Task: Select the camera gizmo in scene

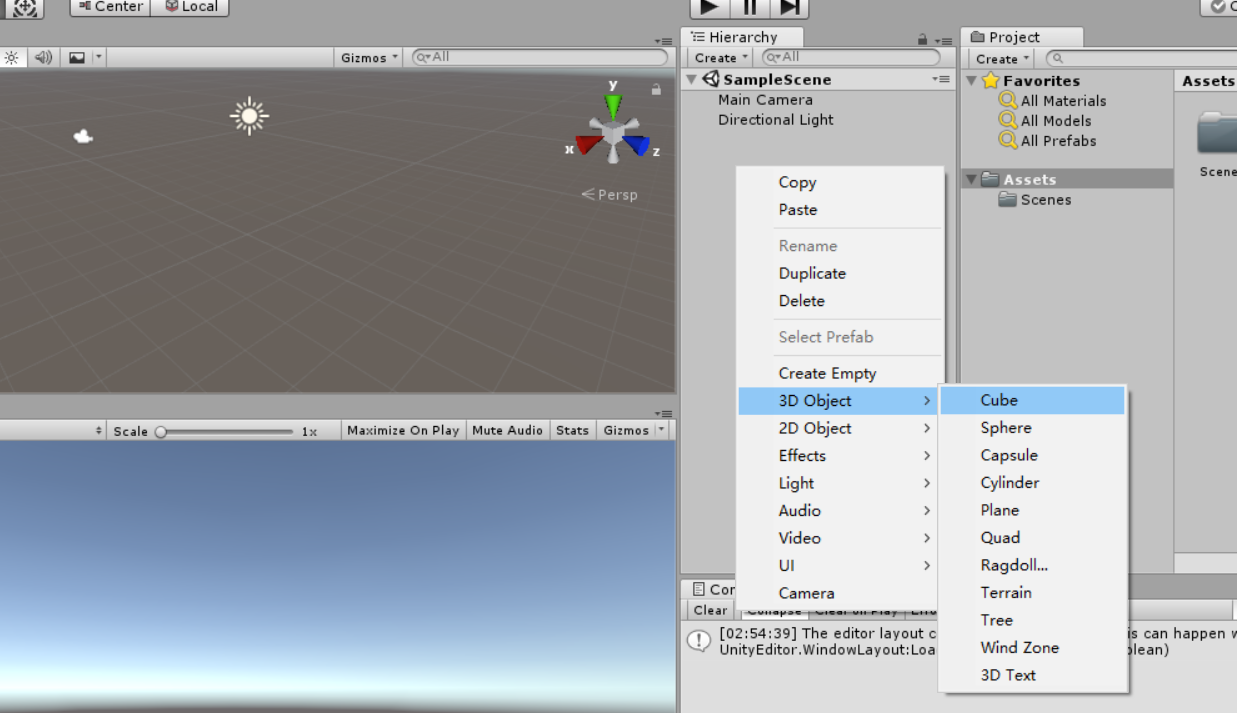Action: 83,136
